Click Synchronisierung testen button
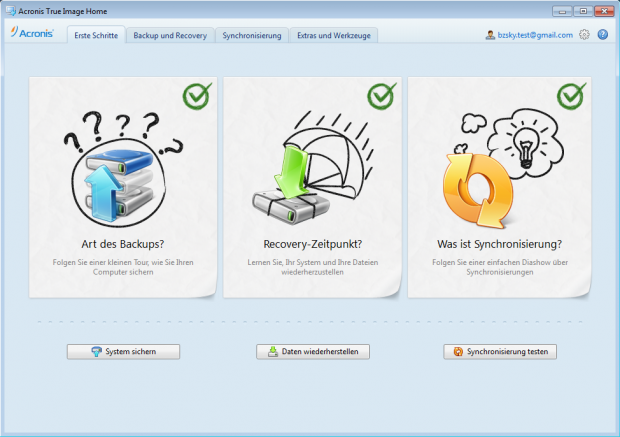 point(500,352)
